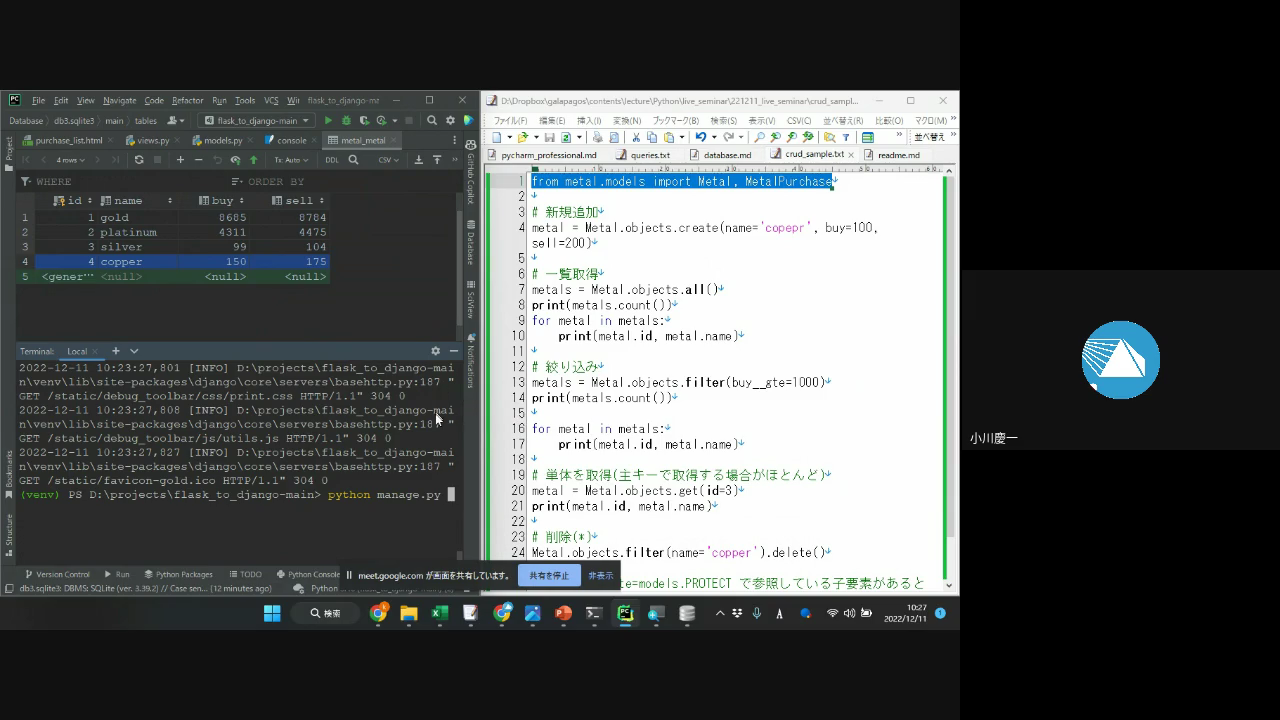Open PyCharm from the Windows taskbar

coord(625,613)
